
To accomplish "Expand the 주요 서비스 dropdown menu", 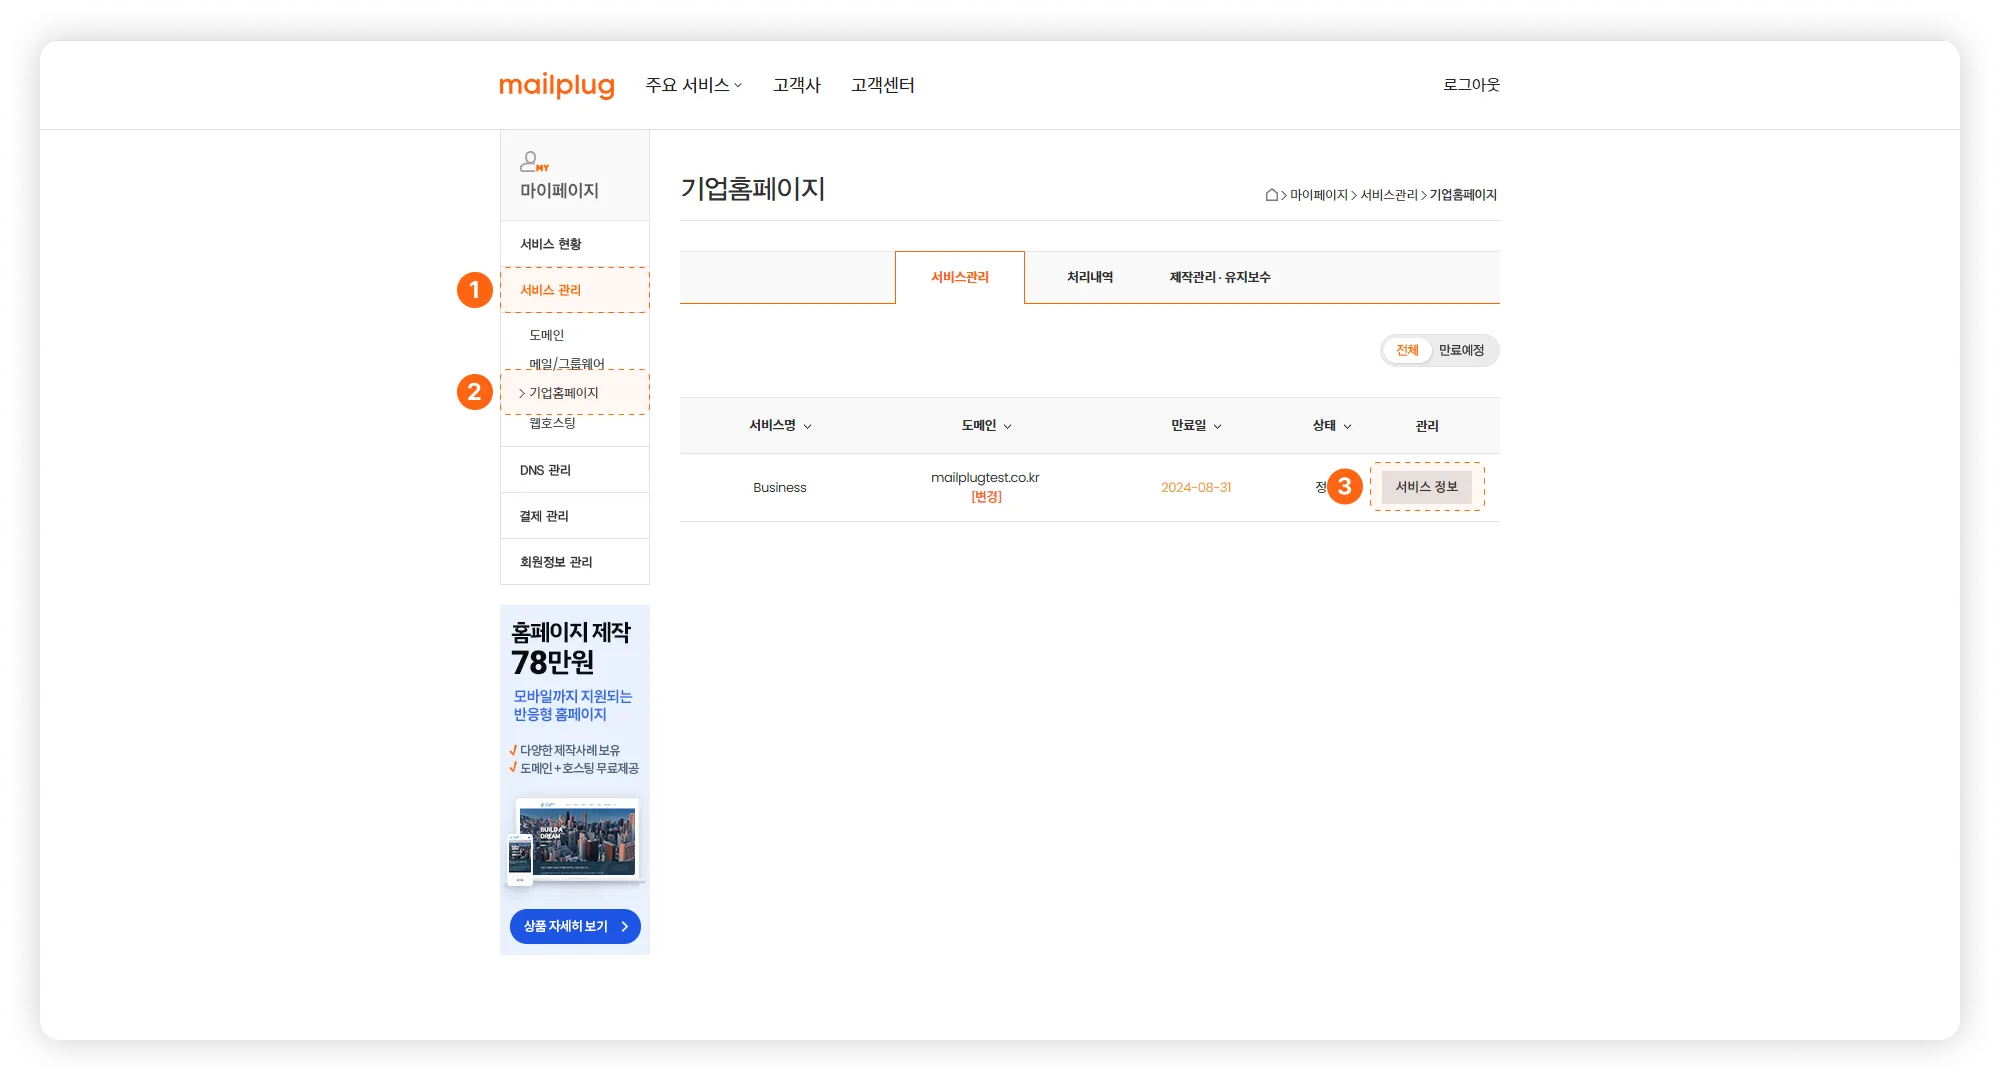I will coord(693,86).
